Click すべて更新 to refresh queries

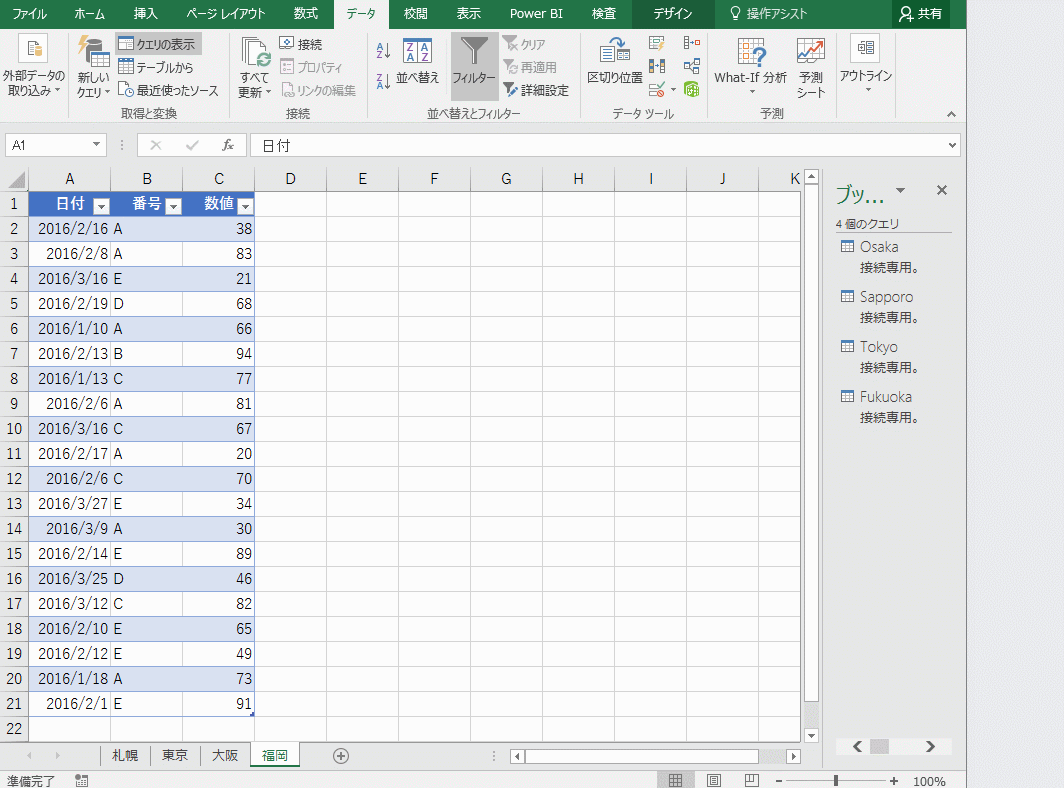click(253, 65)
